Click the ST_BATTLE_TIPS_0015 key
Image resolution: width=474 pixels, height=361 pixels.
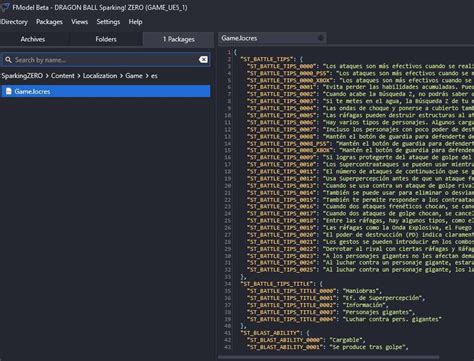click(282, 200)
